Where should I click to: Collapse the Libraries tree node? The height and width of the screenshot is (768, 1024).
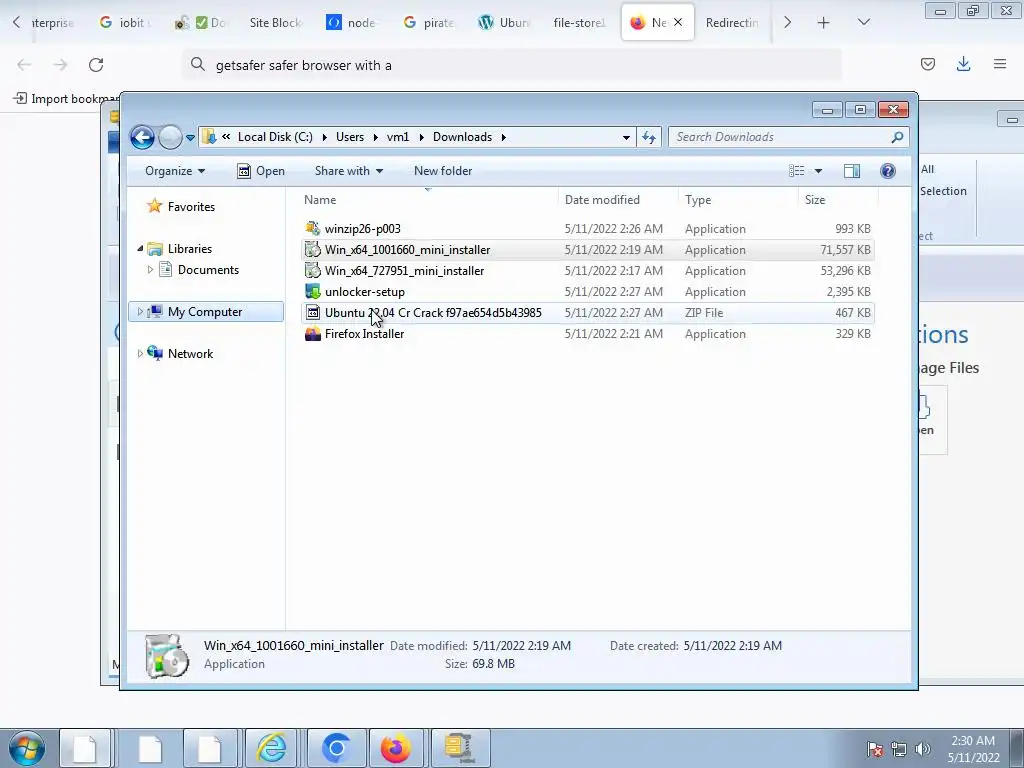140,249
